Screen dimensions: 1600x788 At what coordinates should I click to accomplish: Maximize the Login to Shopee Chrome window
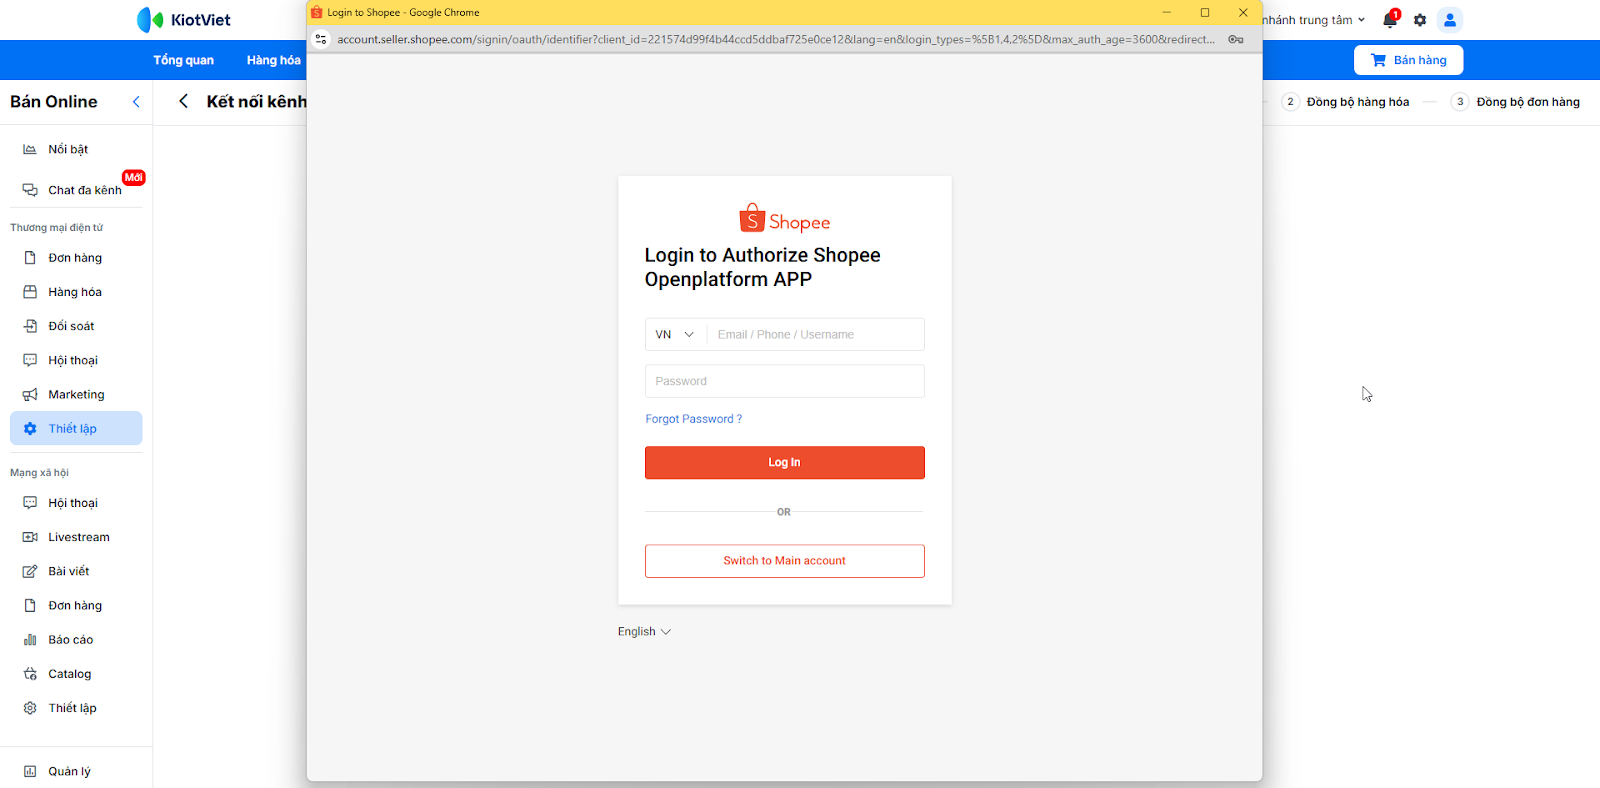pyautogui.click(x=1205, y=12)
